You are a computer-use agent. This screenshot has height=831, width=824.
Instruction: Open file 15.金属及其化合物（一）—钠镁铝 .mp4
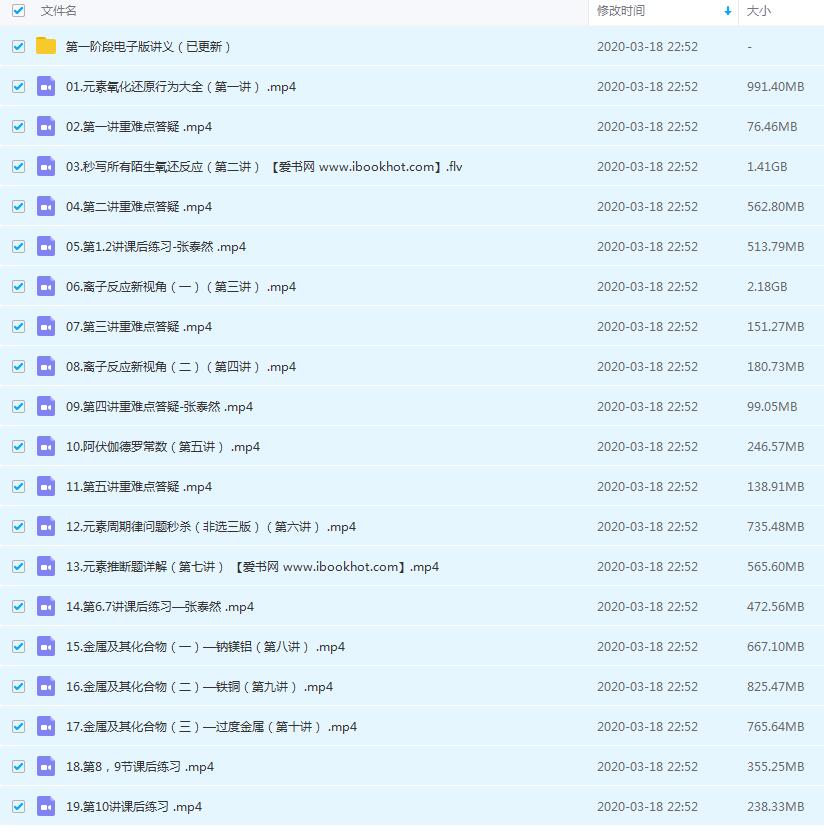(x=206, y=647)
